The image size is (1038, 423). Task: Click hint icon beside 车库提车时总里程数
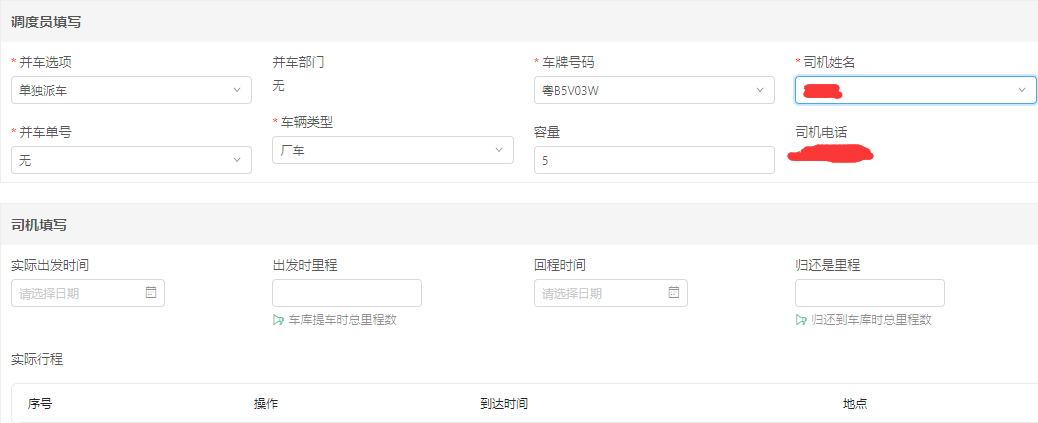pyautogui.click(x=278, y=320)
